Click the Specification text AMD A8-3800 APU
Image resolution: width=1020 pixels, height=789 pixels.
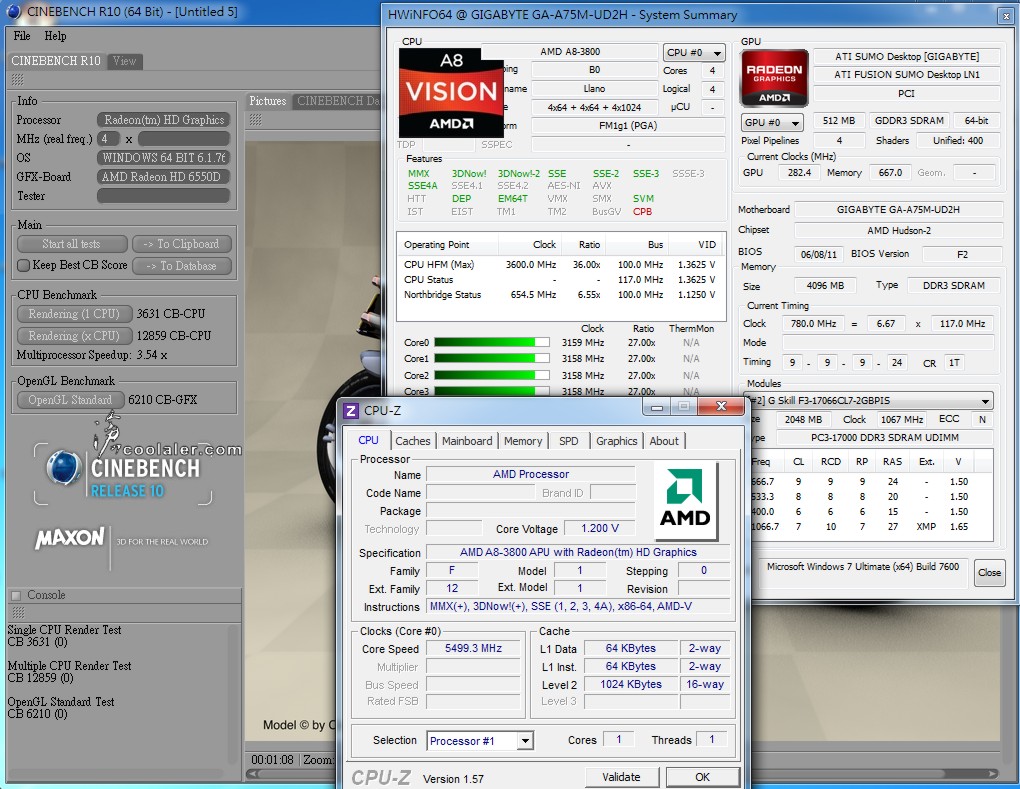(578, 552)
